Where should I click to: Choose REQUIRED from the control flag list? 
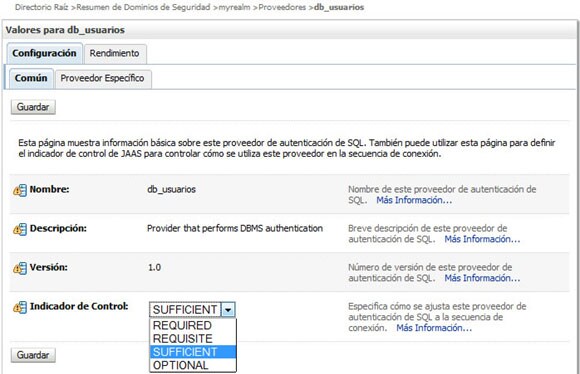193,325
